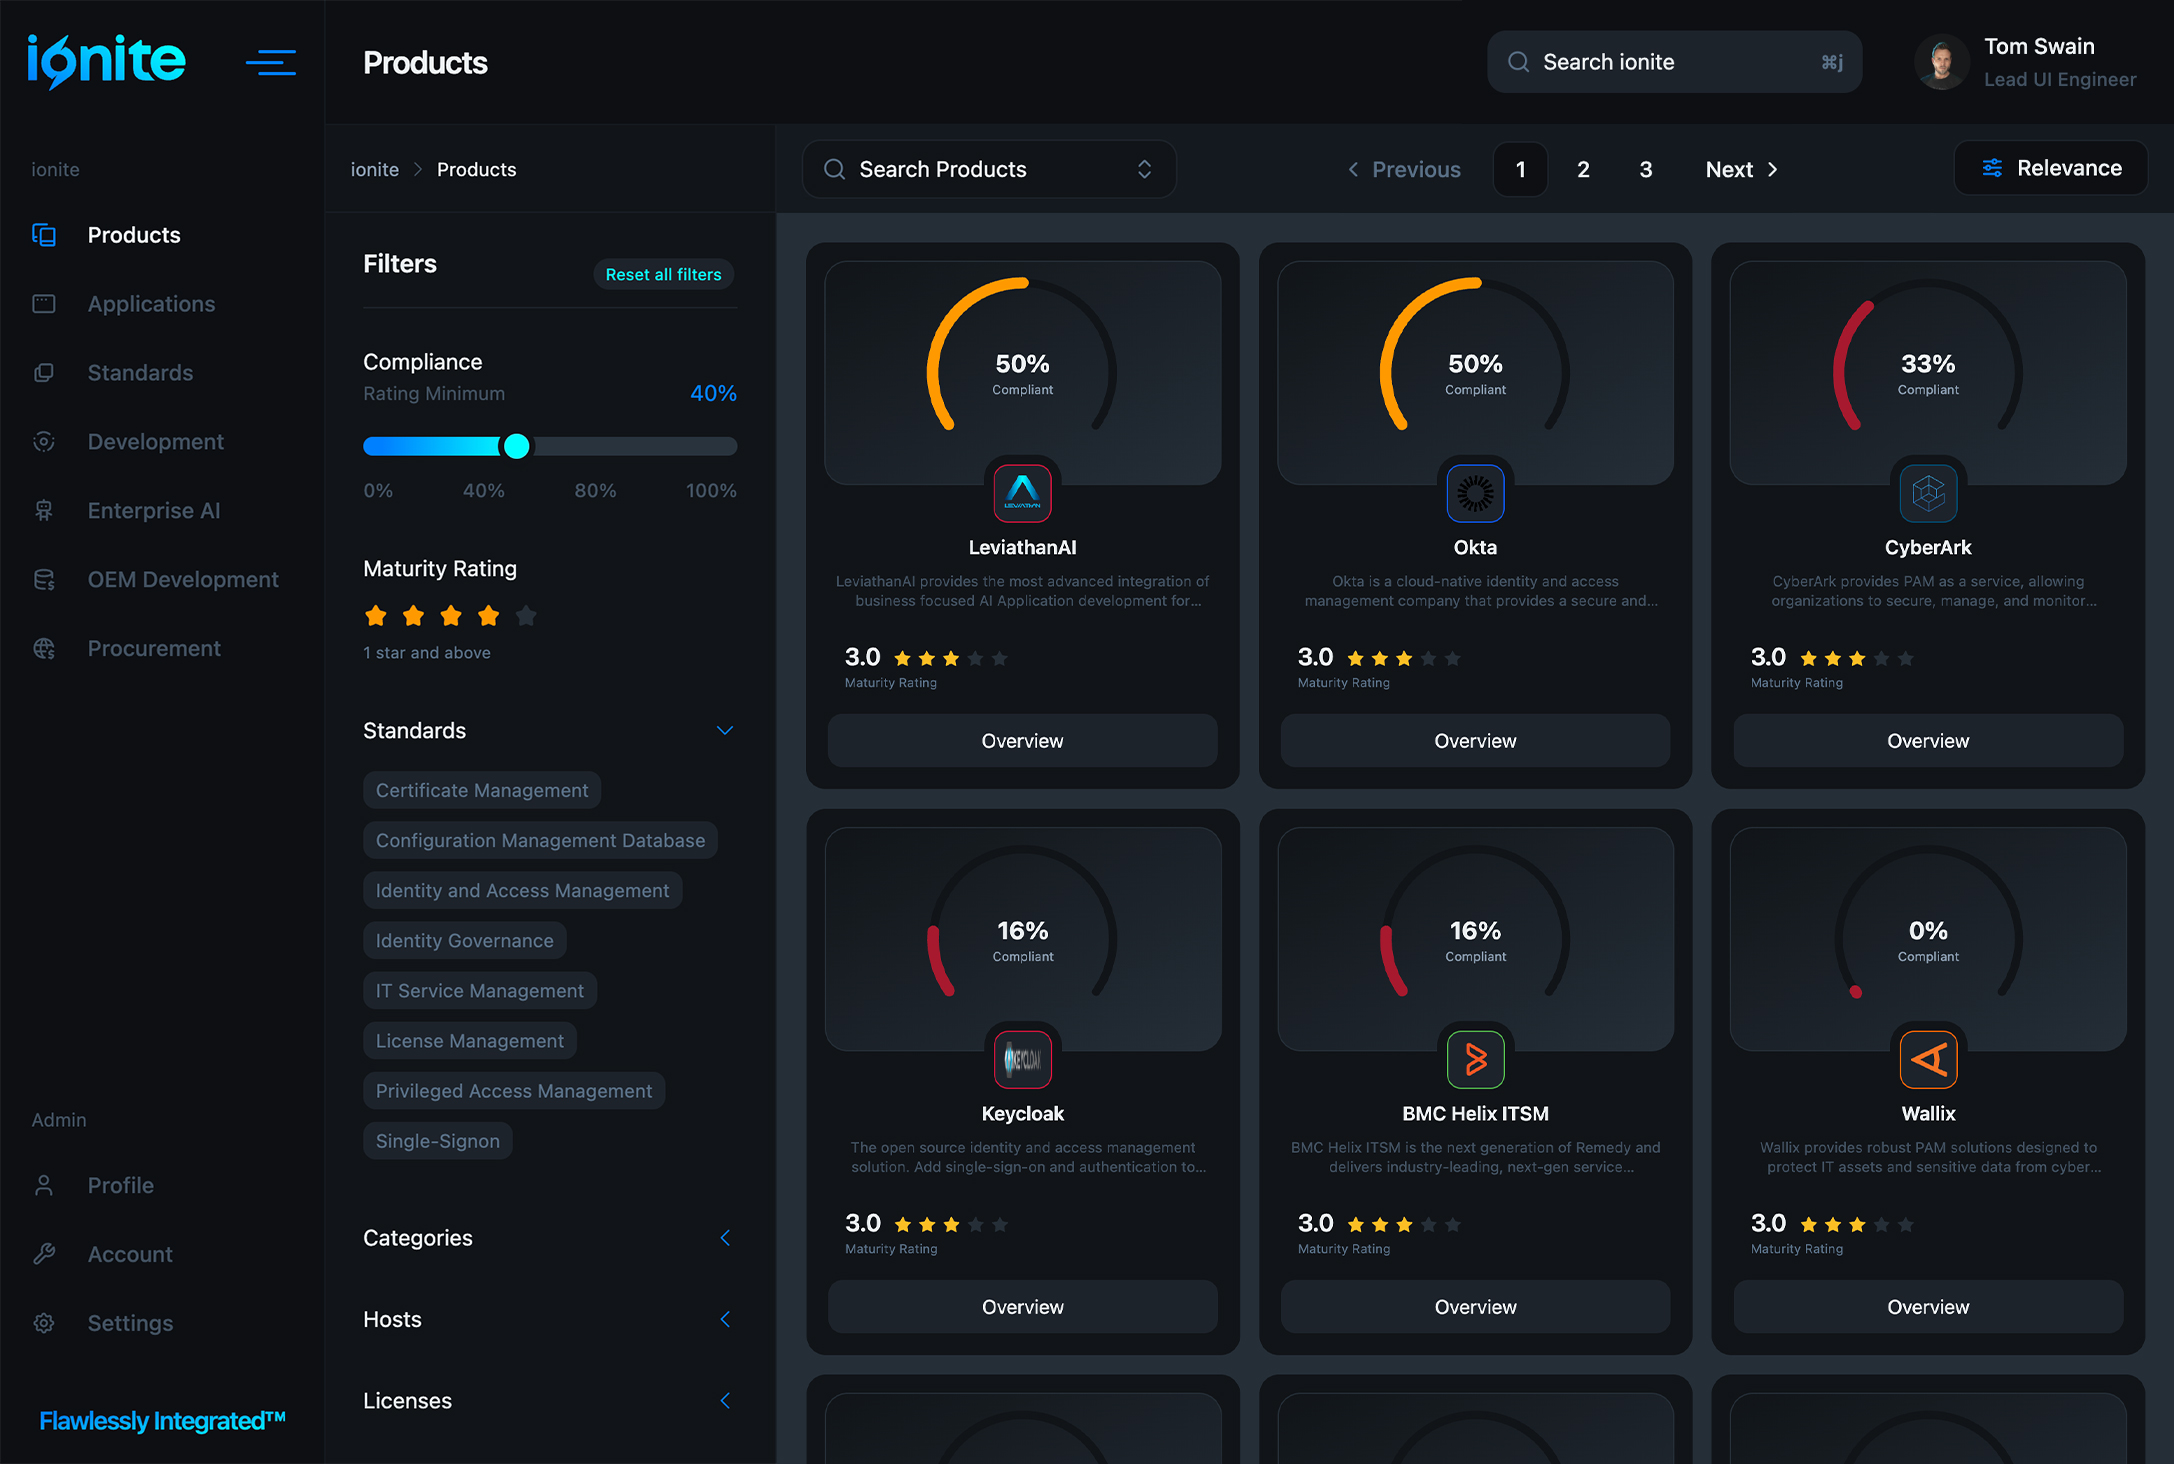Open Applications in the sidebar

tap(151, 304)
